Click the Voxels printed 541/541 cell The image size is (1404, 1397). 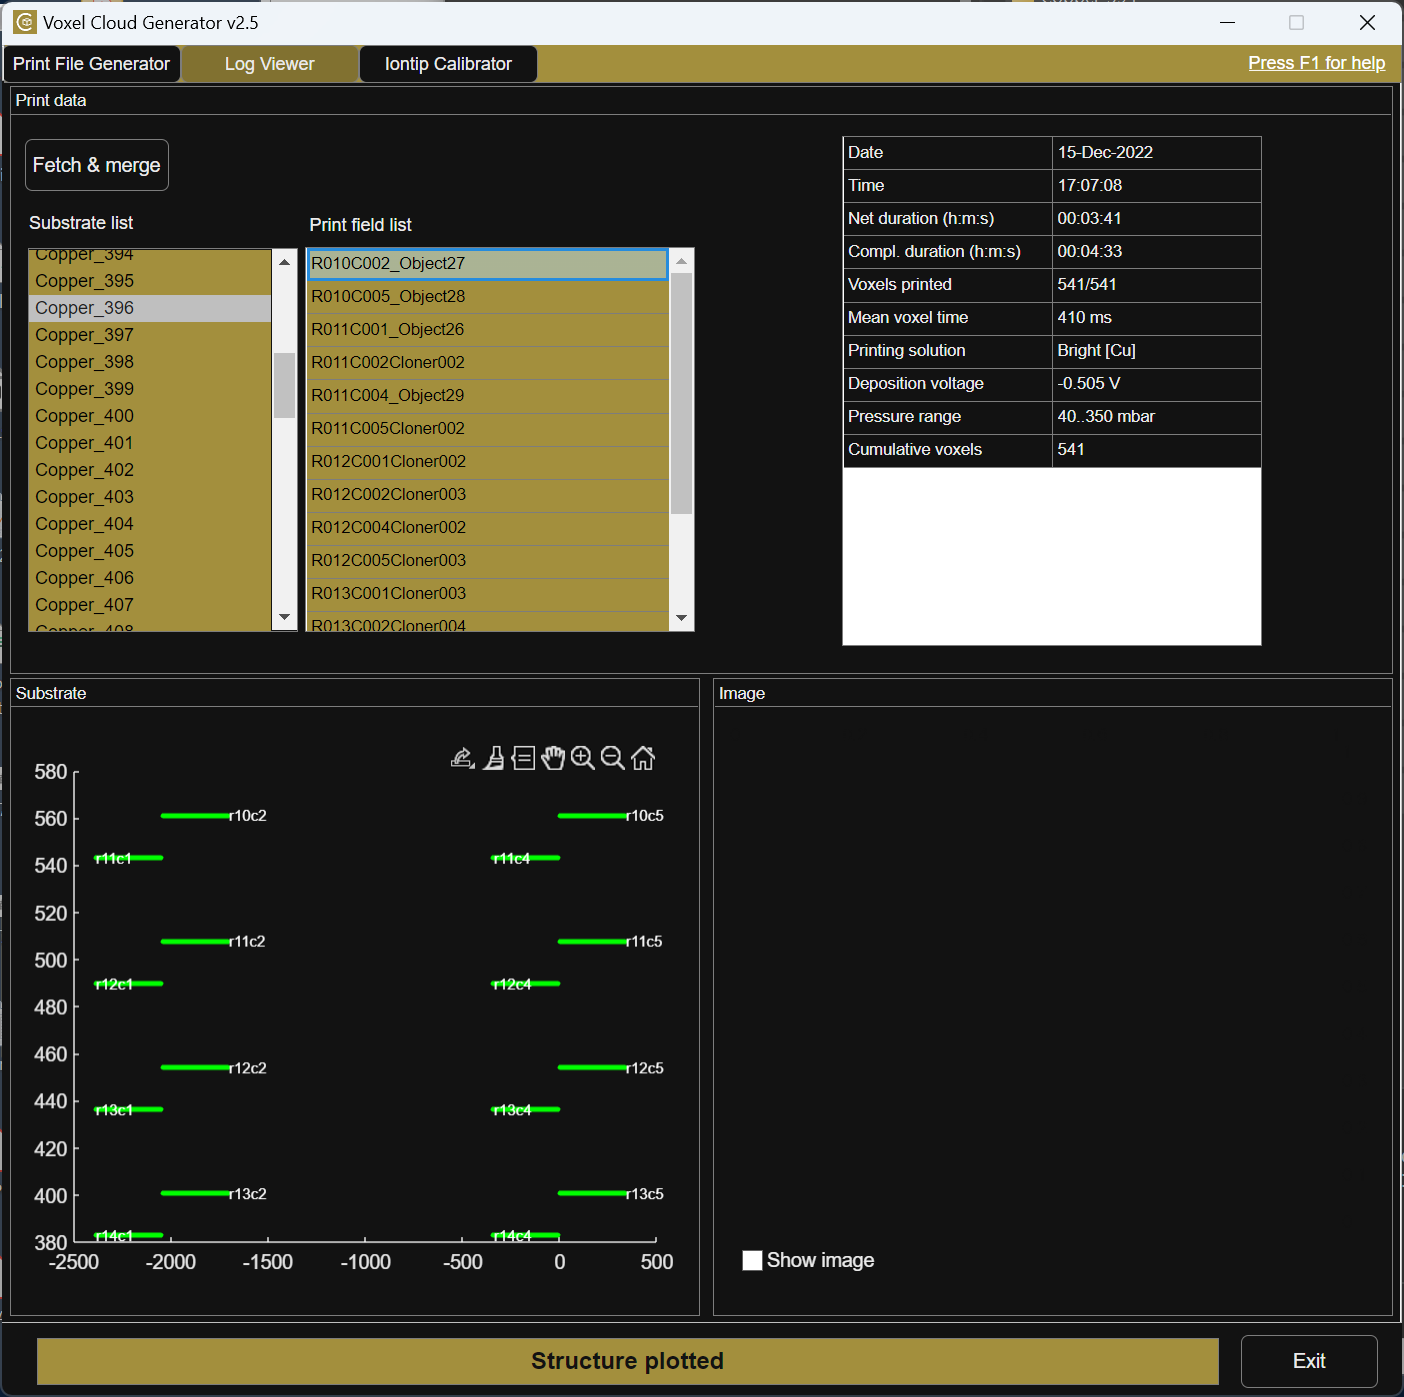[1157, 285]
